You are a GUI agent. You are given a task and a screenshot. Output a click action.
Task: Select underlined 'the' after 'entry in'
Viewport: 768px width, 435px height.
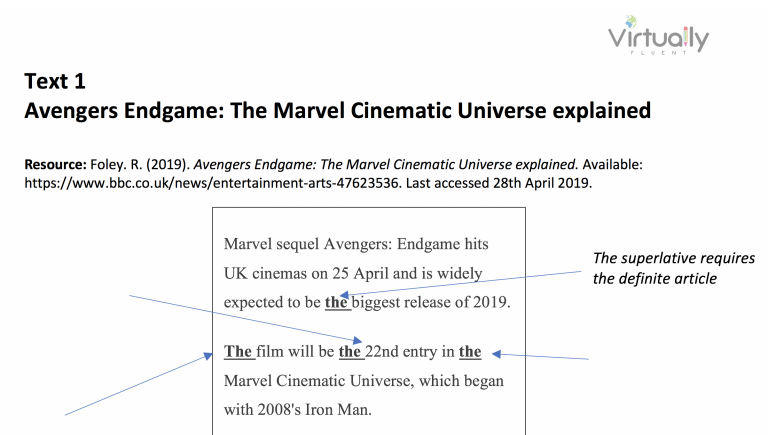pyautogui.click(x=470, y=351)
